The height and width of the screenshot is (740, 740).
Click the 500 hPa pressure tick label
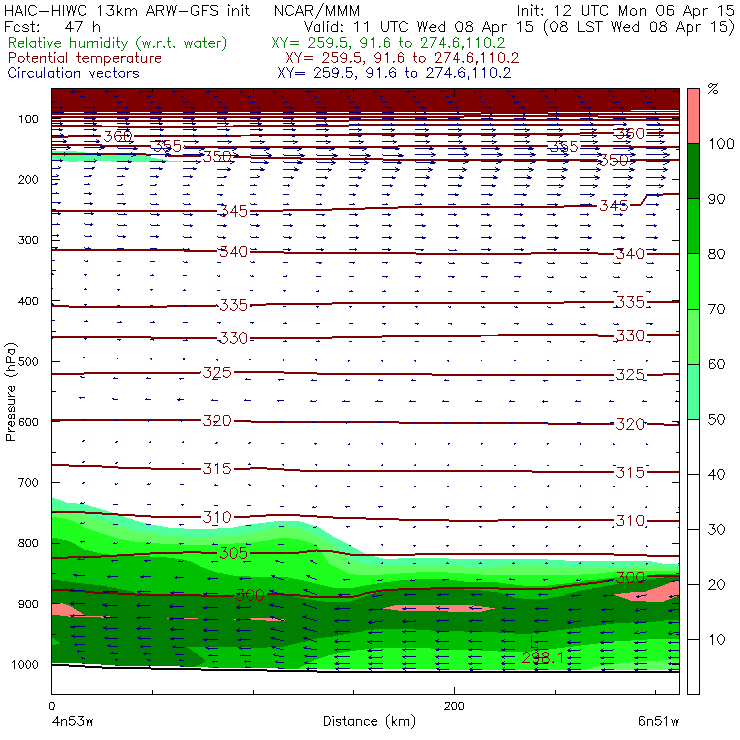(28, 362)
